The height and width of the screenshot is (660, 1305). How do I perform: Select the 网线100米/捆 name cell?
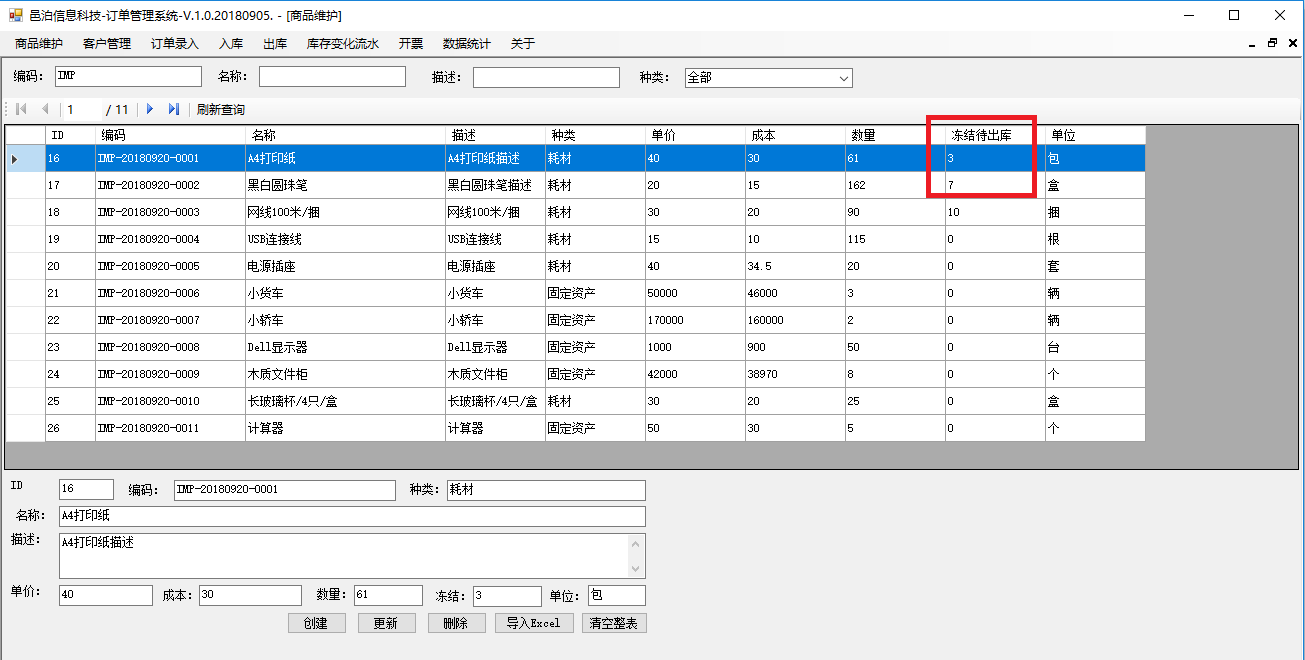345,212
